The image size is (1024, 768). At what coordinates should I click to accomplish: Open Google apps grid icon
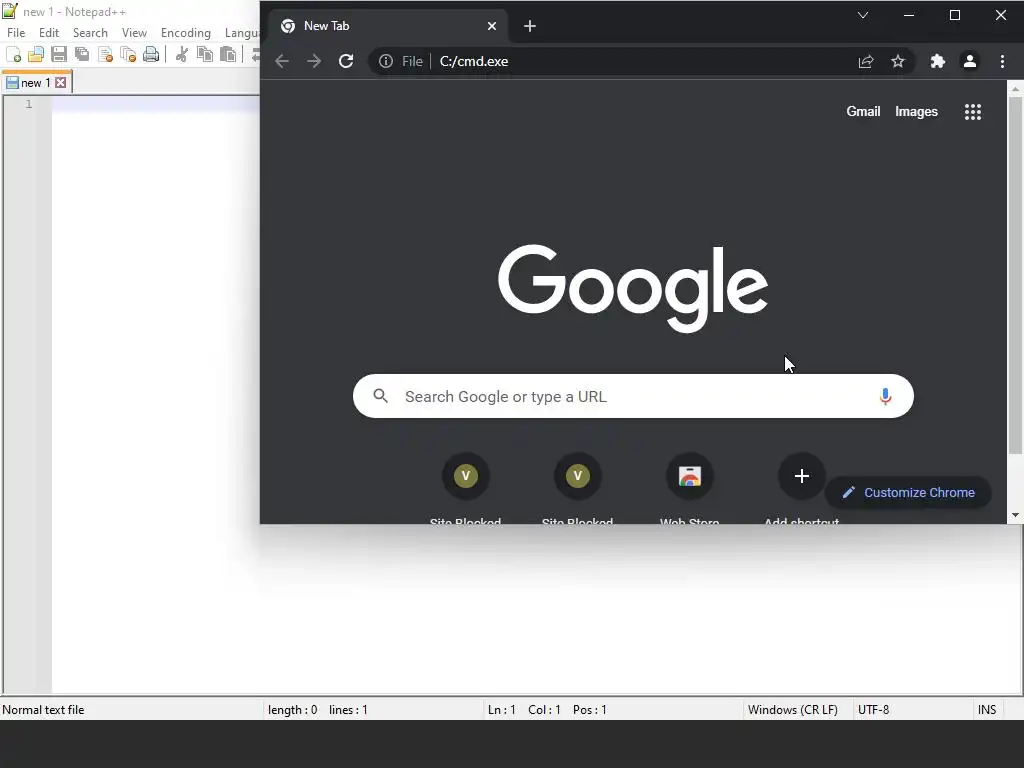coord(973,112)
